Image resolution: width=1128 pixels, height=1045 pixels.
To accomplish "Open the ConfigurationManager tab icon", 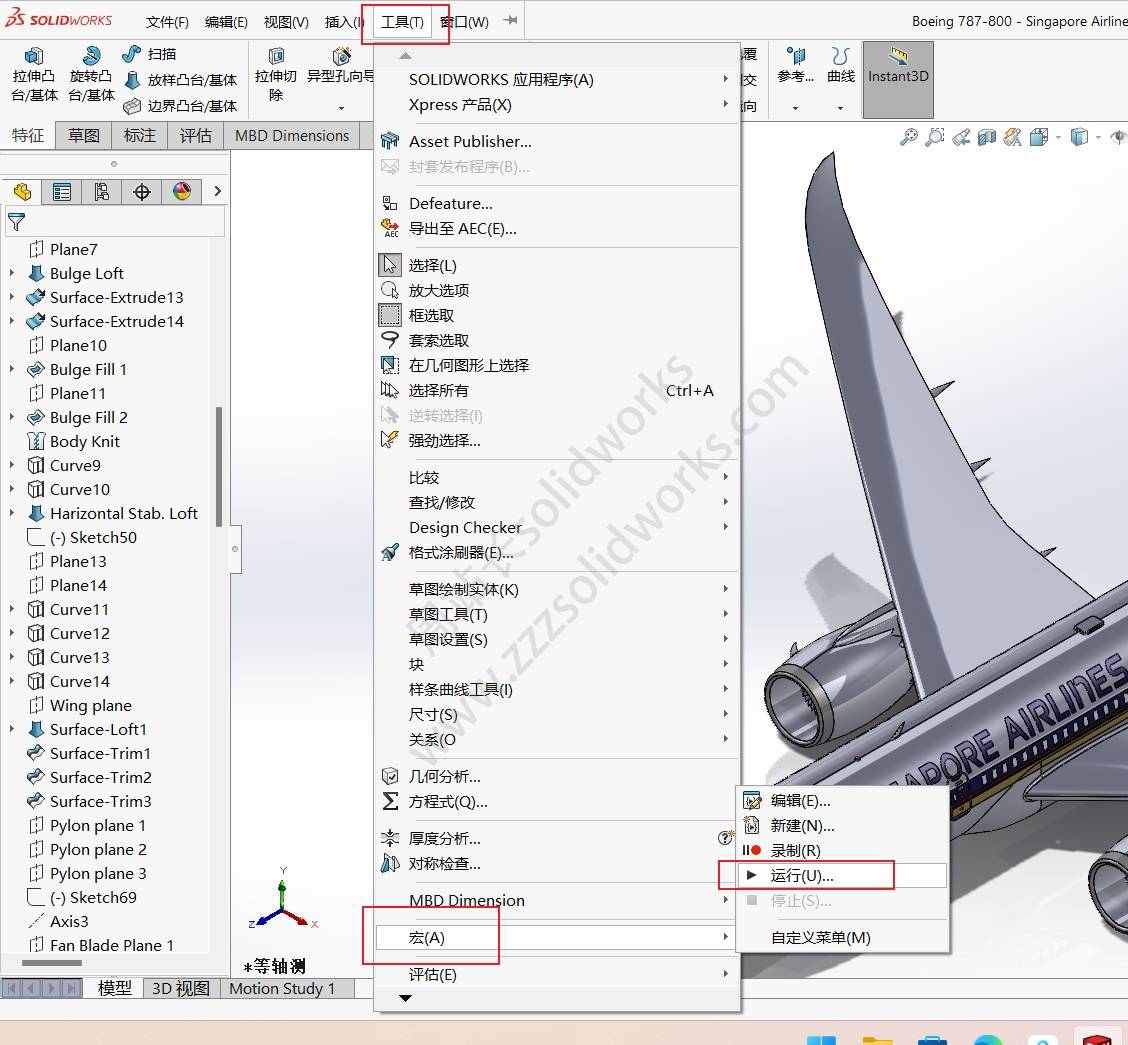I will [101, 192].
